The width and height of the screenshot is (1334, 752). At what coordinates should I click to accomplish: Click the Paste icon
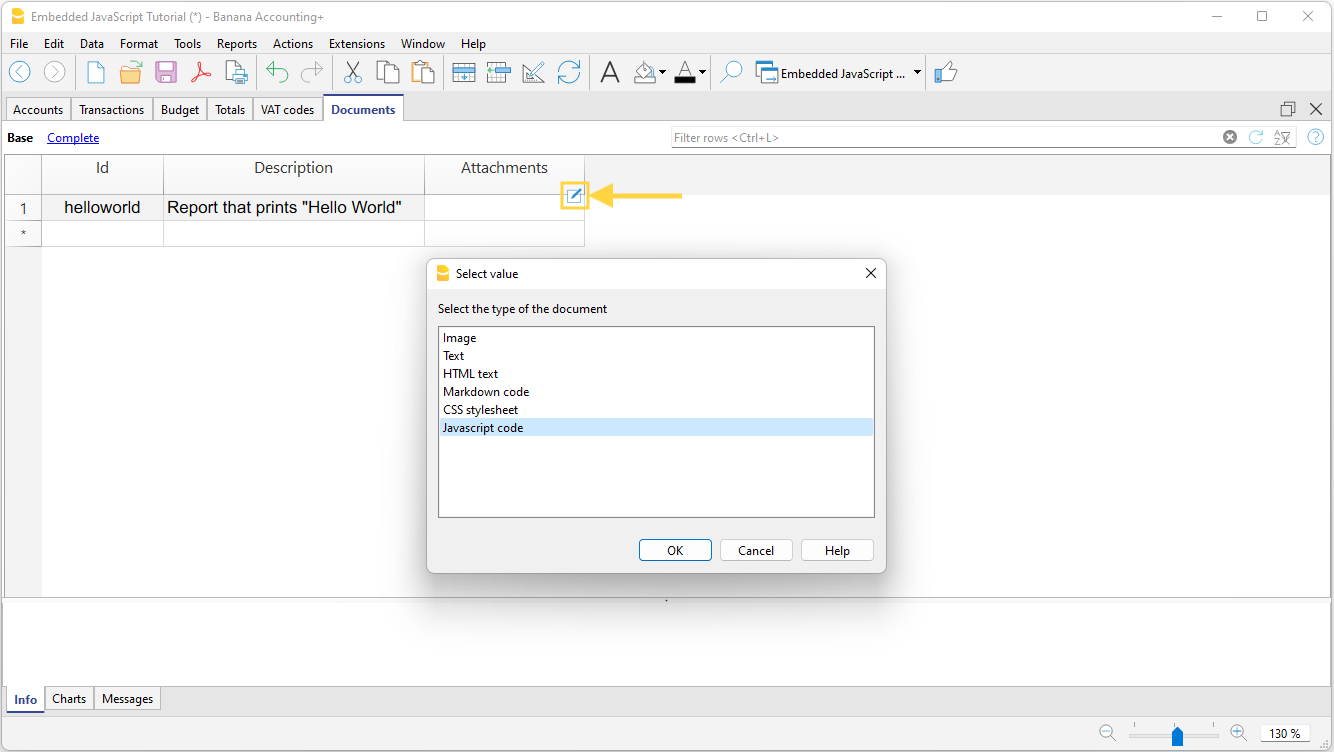[x=422, y=72]
